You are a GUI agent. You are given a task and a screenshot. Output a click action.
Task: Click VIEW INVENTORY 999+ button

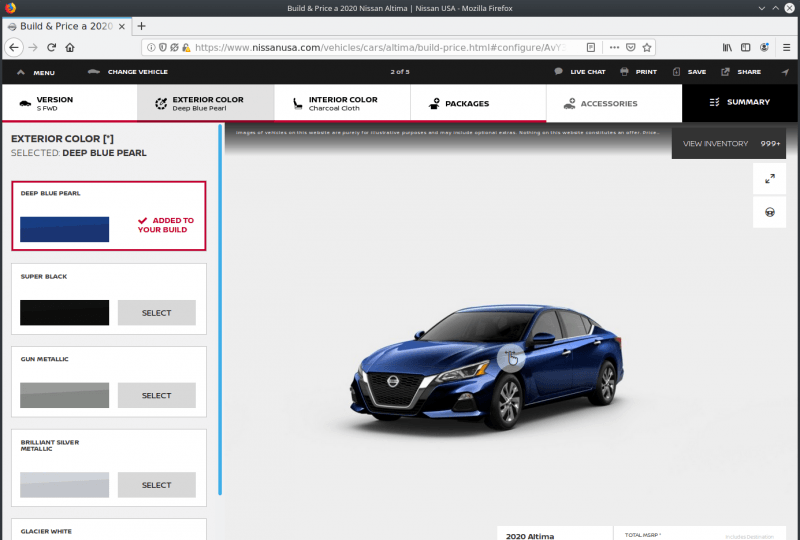[729, 143]
